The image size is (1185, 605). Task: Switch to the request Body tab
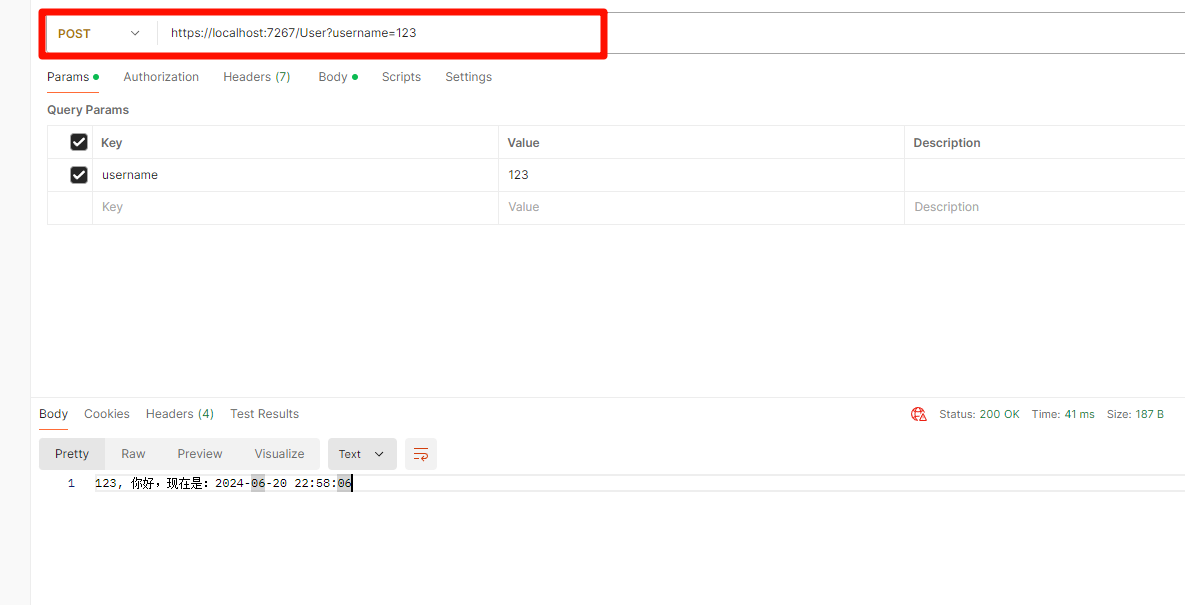(338, 77)
